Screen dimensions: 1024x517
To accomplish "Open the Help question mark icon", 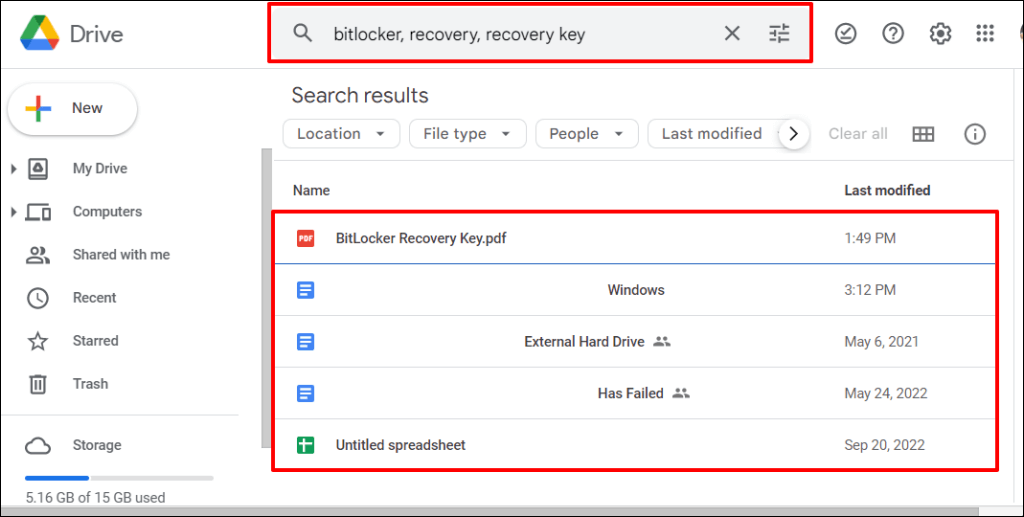I will 893,34.
